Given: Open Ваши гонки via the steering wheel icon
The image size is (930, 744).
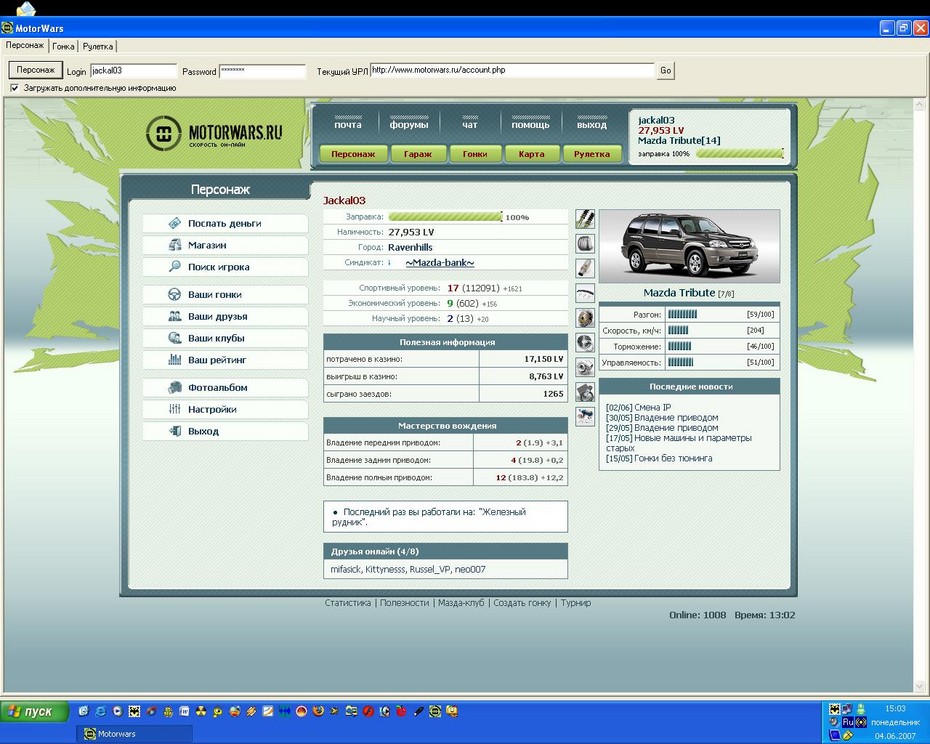Looking at the screenshot, I should (174, 294).
